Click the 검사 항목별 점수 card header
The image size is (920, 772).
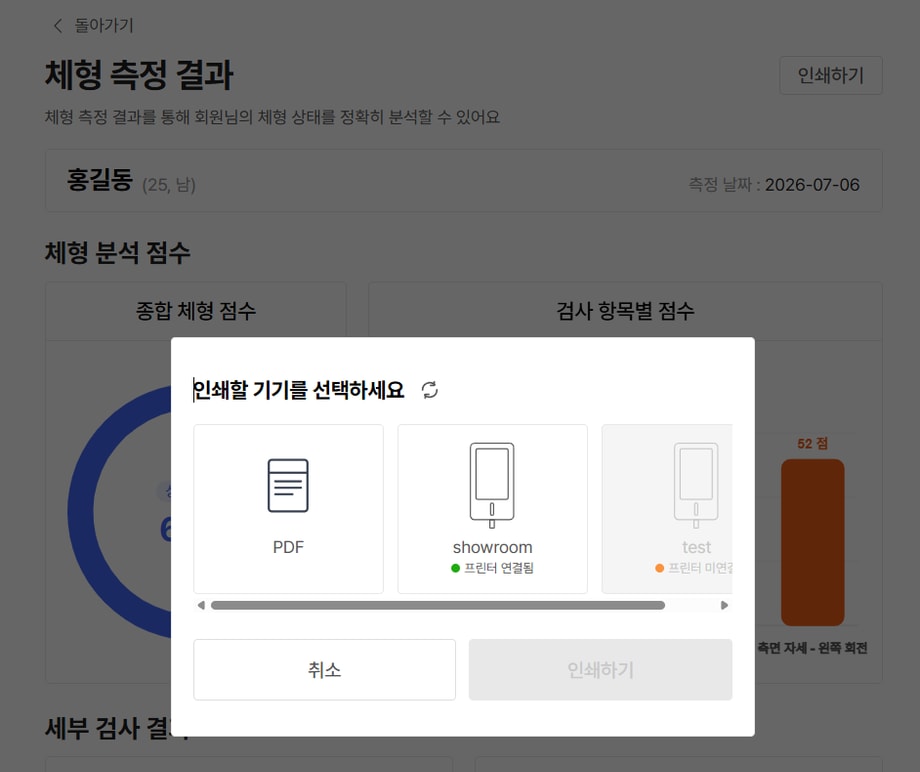pos(625,311)
